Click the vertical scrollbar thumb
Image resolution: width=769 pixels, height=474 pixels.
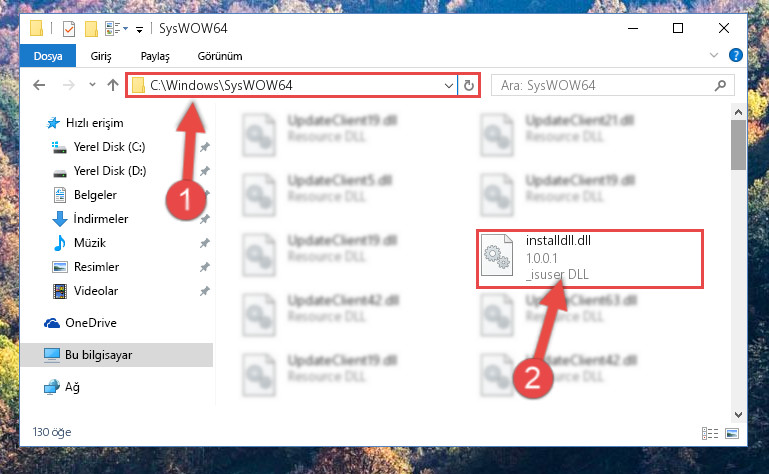tap(738, 145)
